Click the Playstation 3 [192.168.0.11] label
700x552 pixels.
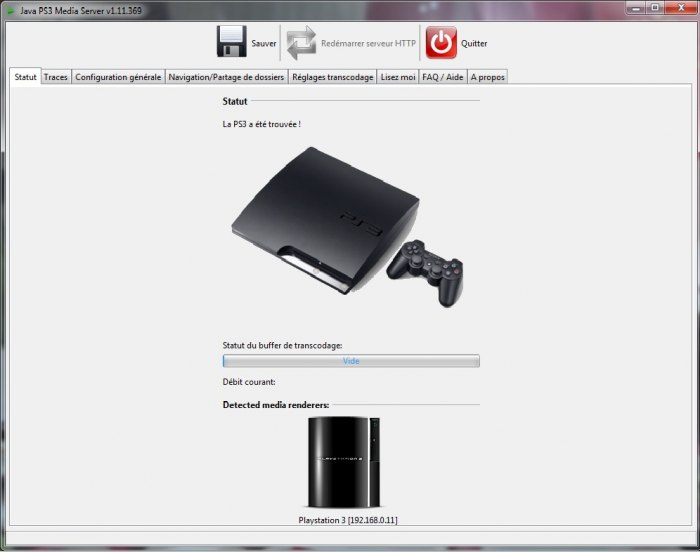348,520
